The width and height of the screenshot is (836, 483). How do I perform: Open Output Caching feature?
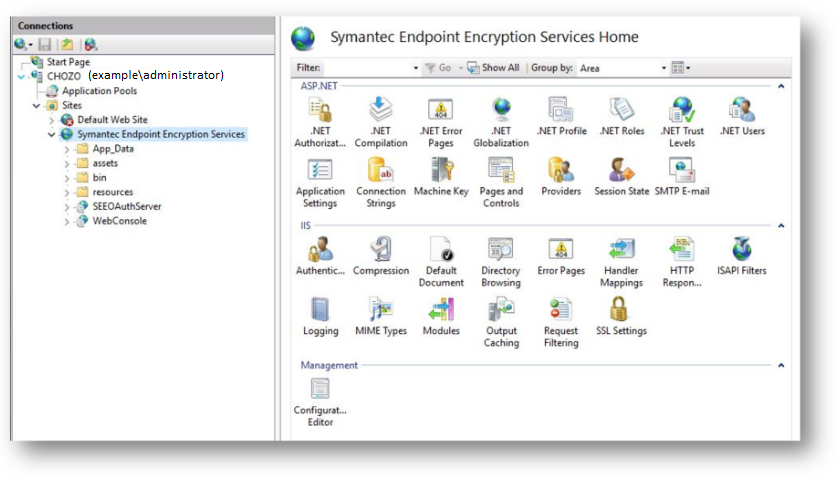point(501,323)
